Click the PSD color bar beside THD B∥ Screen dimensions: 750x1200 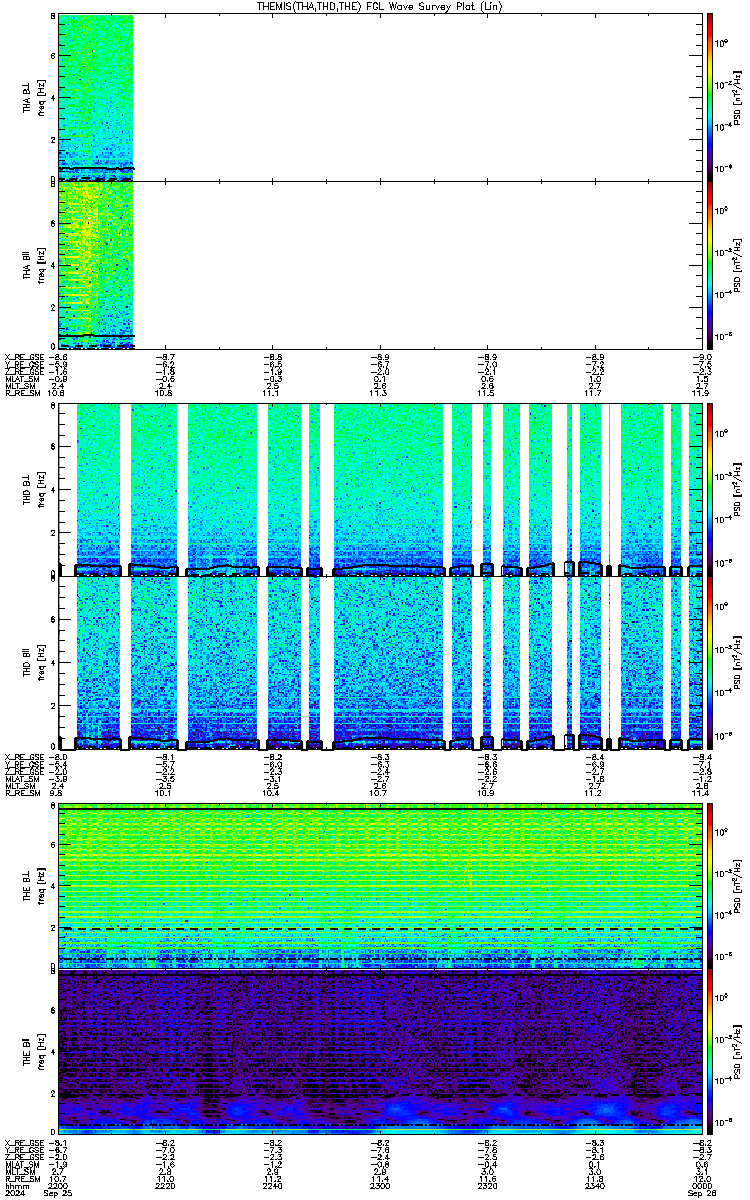710,663
